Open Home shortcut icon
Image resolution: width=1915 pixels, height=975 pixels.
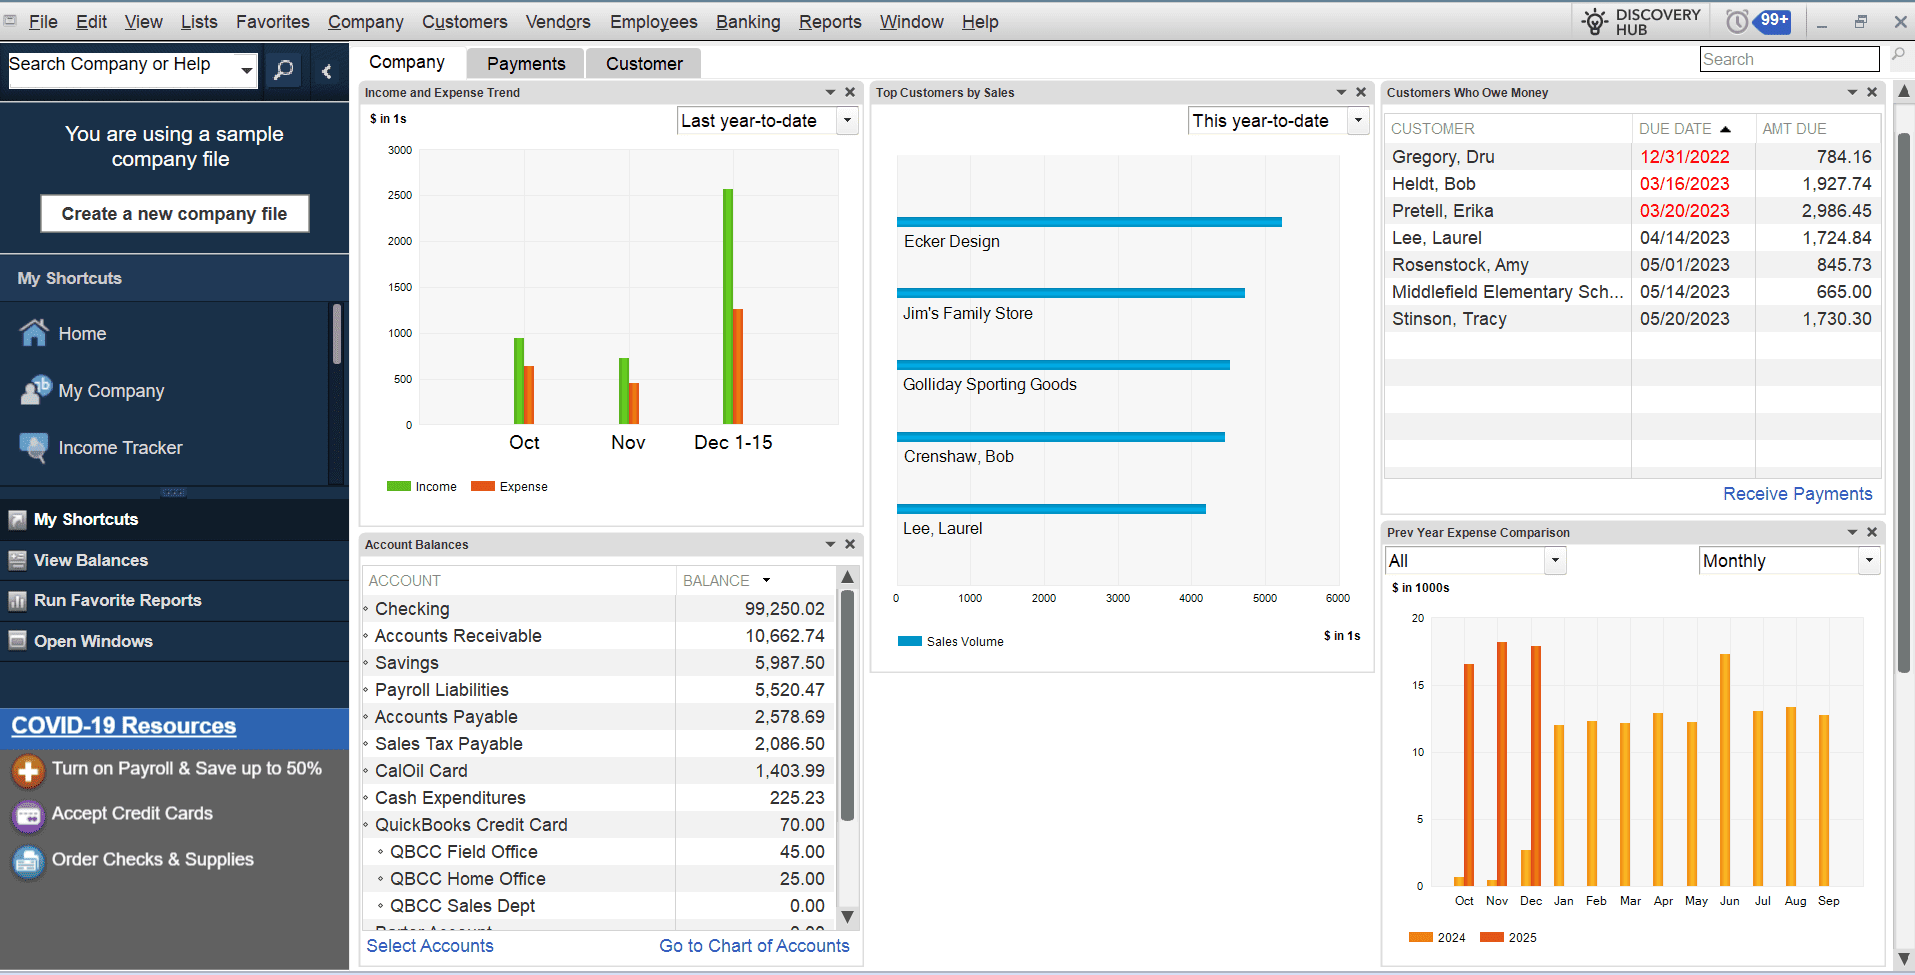coord(34,333)
